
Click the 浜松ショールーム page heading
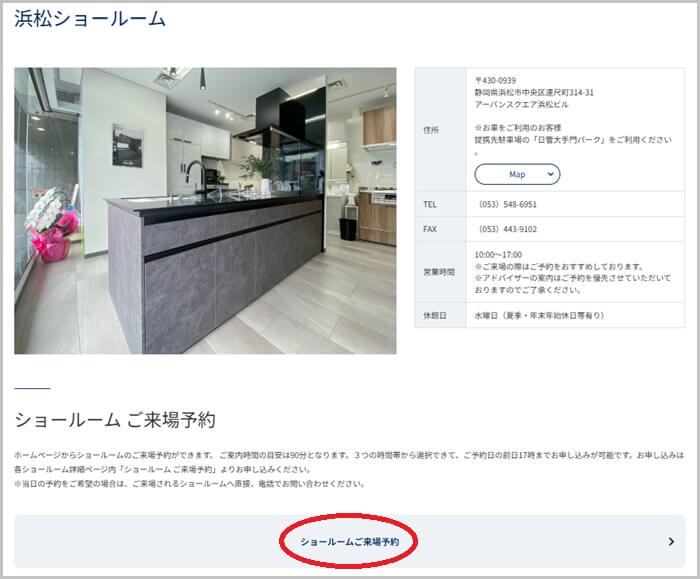[90, 19]
